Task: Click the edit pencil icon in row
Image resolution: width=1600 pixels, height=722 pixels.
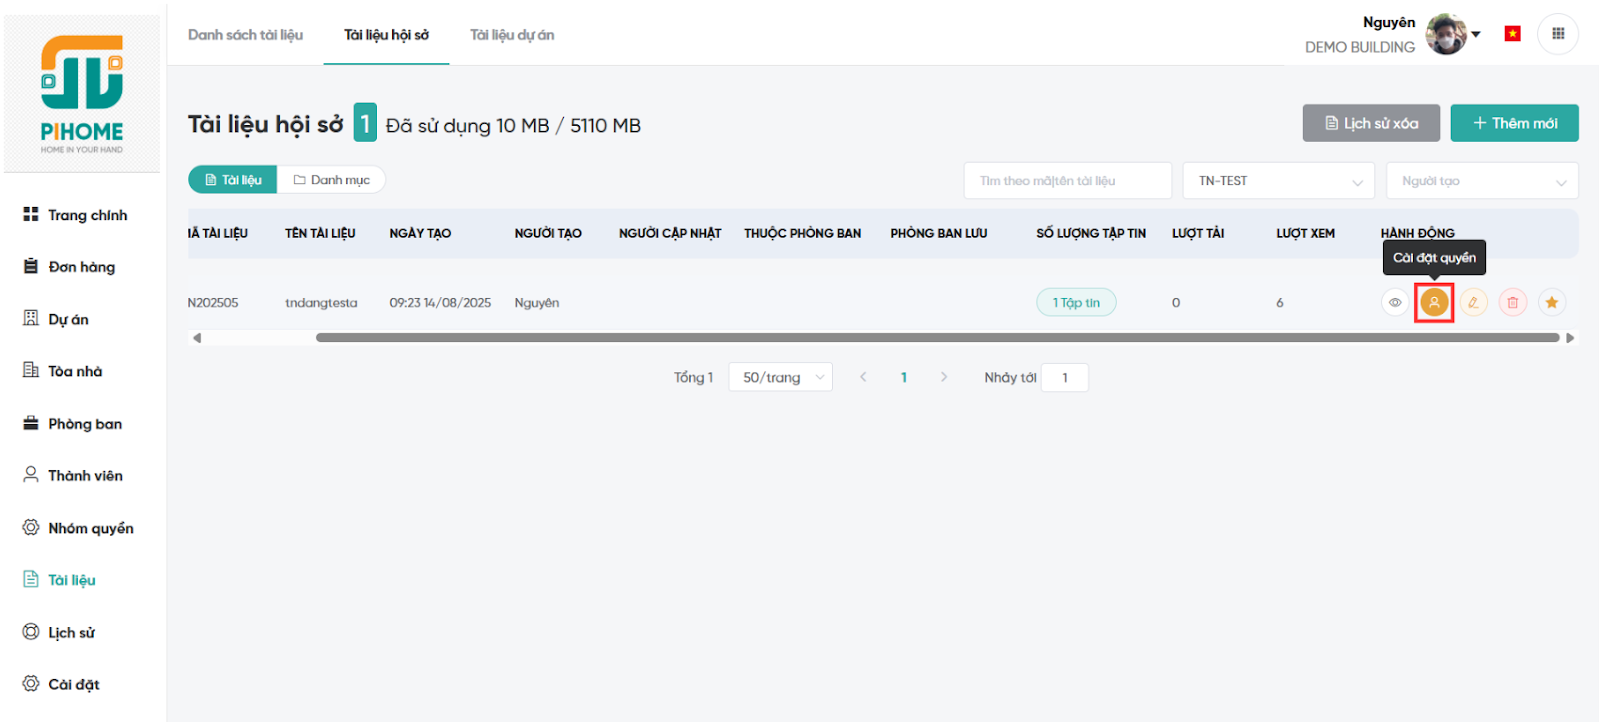Action: [x=1473, y=302]
